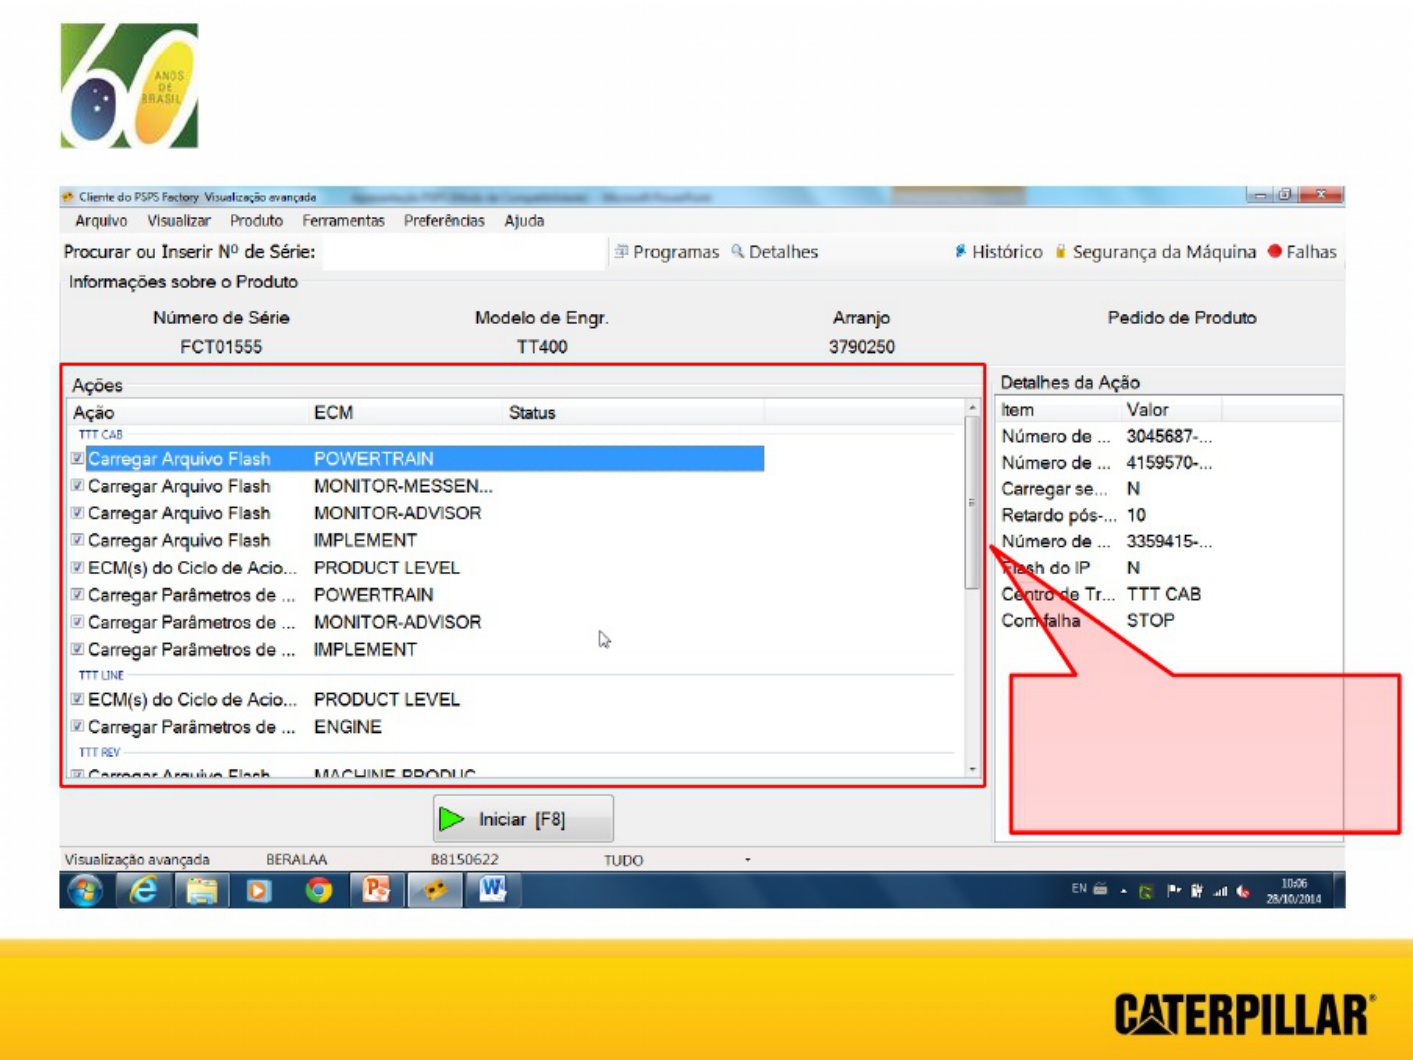Launch Internet Explorer from the taskbar
1413x1060 pixels.
143,890
